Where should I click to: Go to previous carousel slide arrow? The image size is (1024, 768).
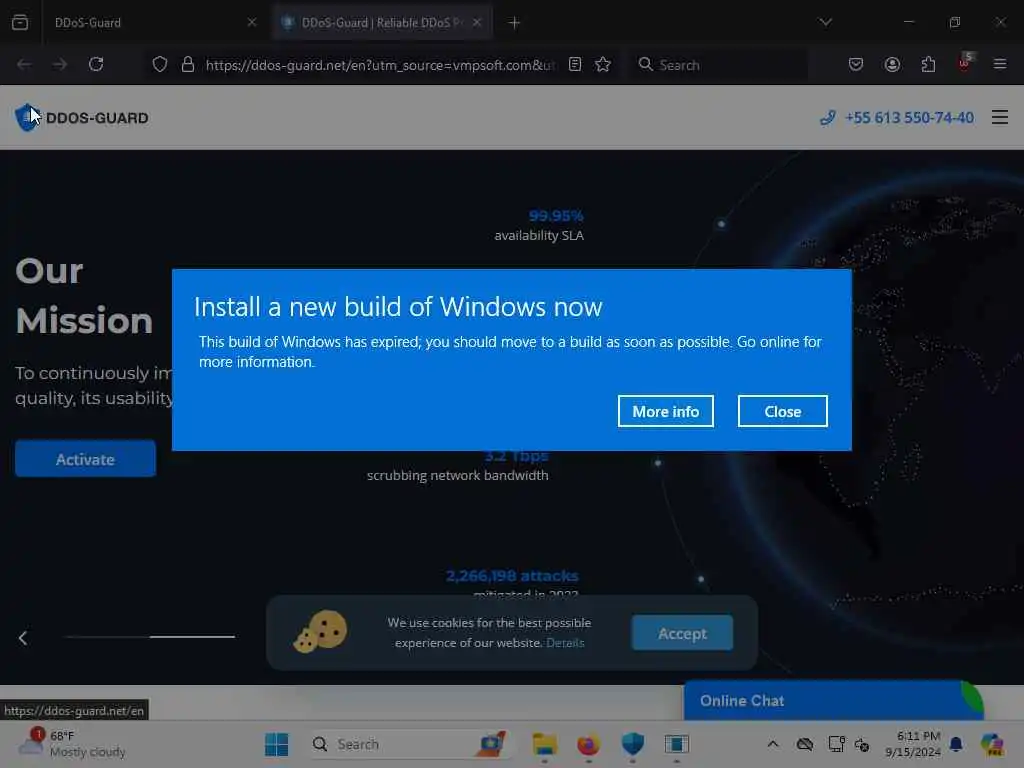23,638
